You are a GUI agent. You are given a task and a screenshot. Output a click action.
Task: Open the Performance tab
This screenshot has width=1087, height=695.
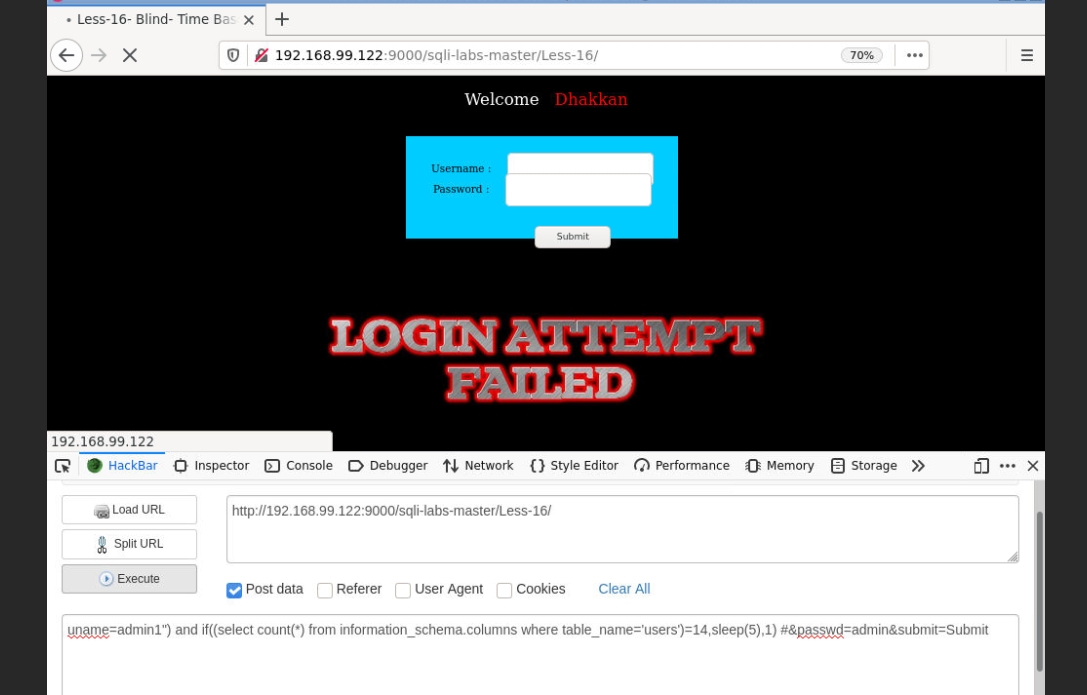click(x=681, y=466)
